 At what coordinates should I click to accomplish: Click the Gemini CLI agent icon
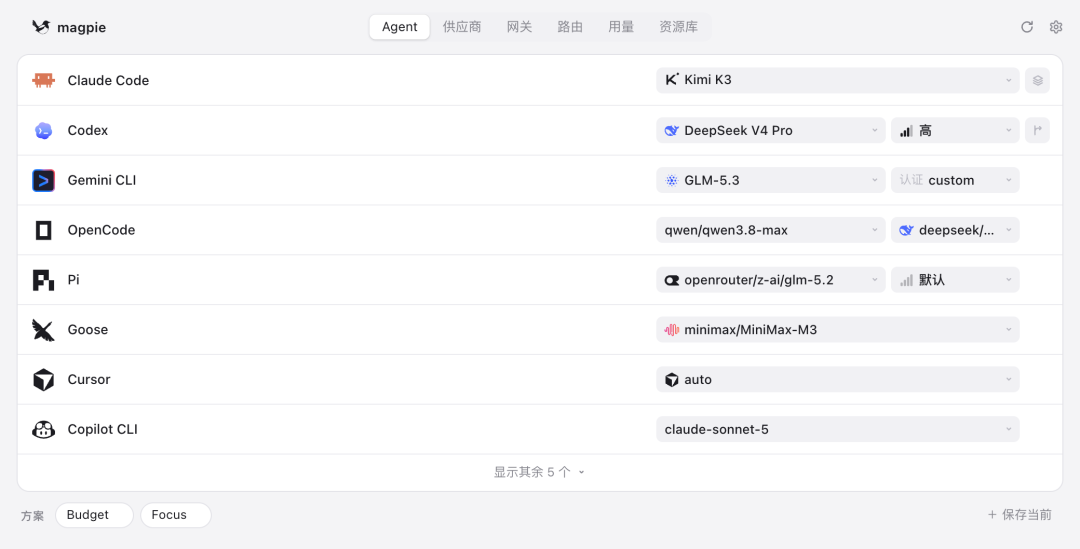(x=43, y=180)
